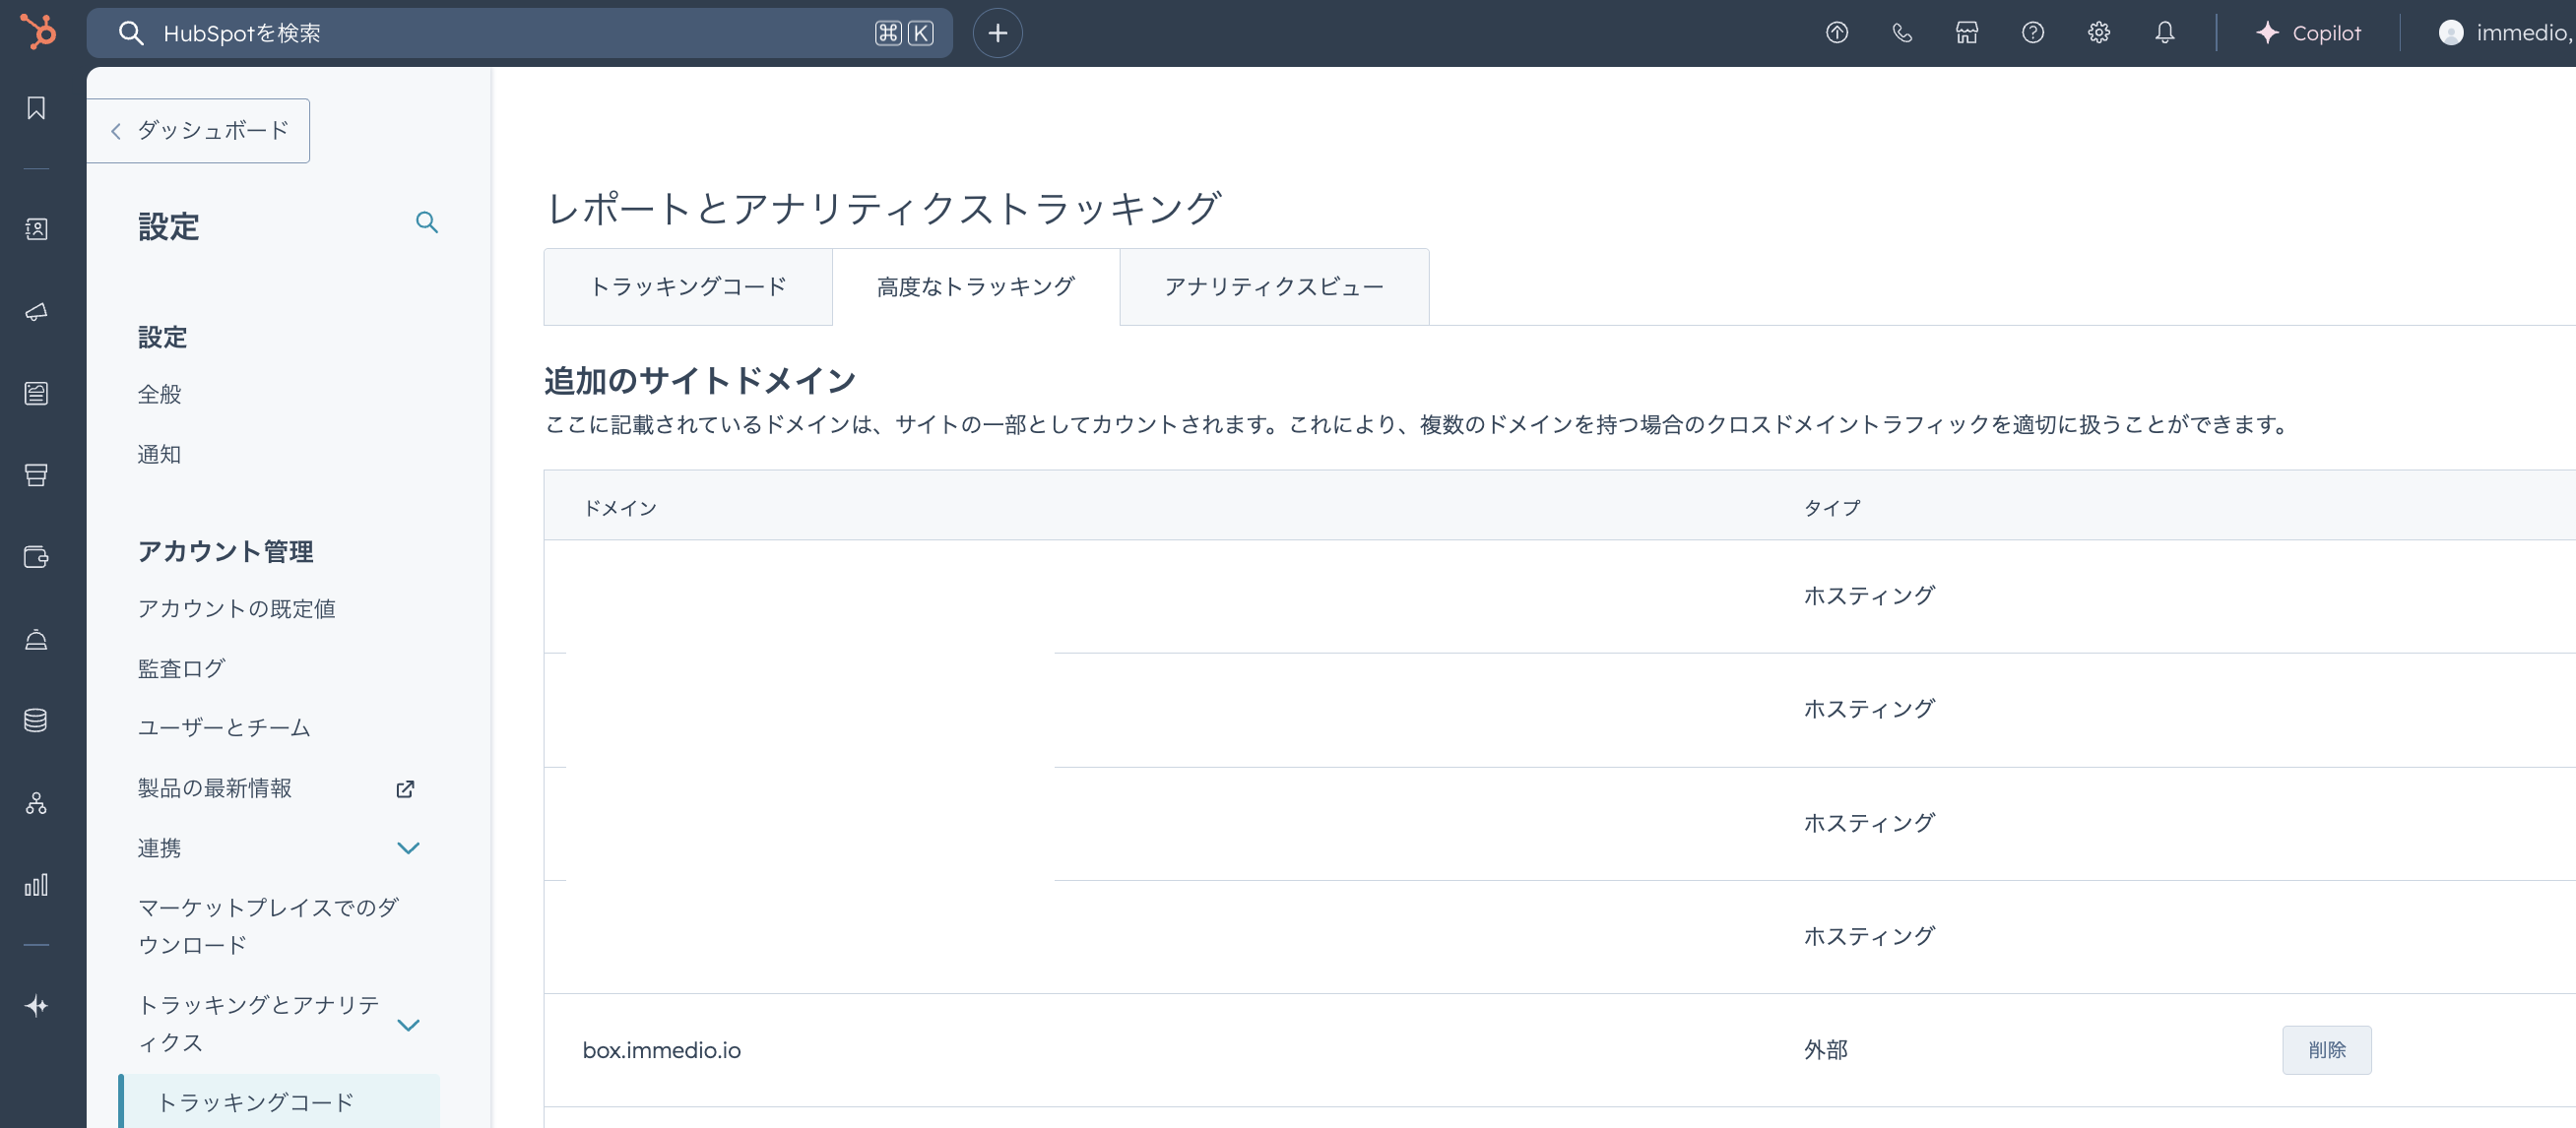
Task: Open the bookmarks icon in left rail
Action: click(x=36, y=108)
